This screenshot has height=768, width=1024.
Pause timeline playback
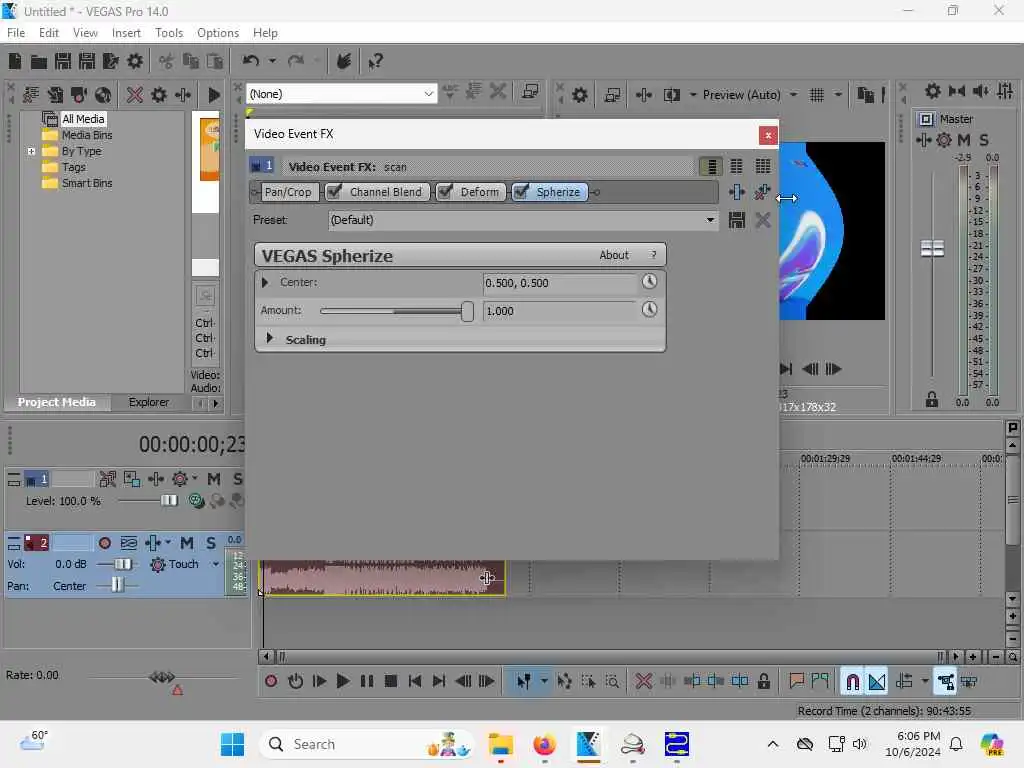pyautogui.click(x=367, y=681)
